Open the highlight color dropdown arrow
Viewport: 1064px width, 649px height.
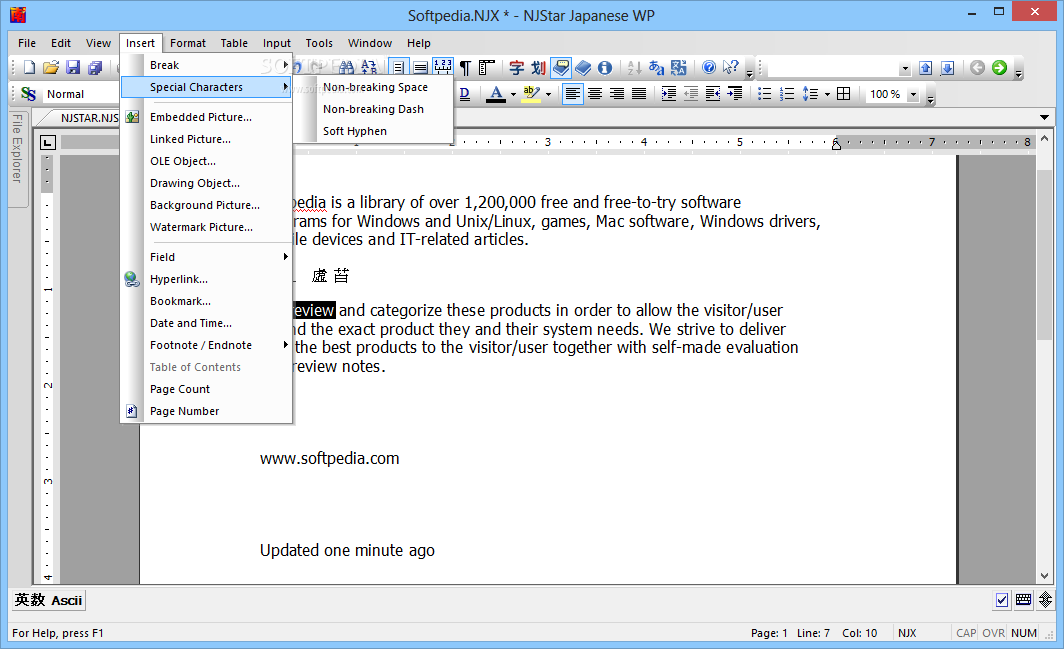[x=548, y=94]
